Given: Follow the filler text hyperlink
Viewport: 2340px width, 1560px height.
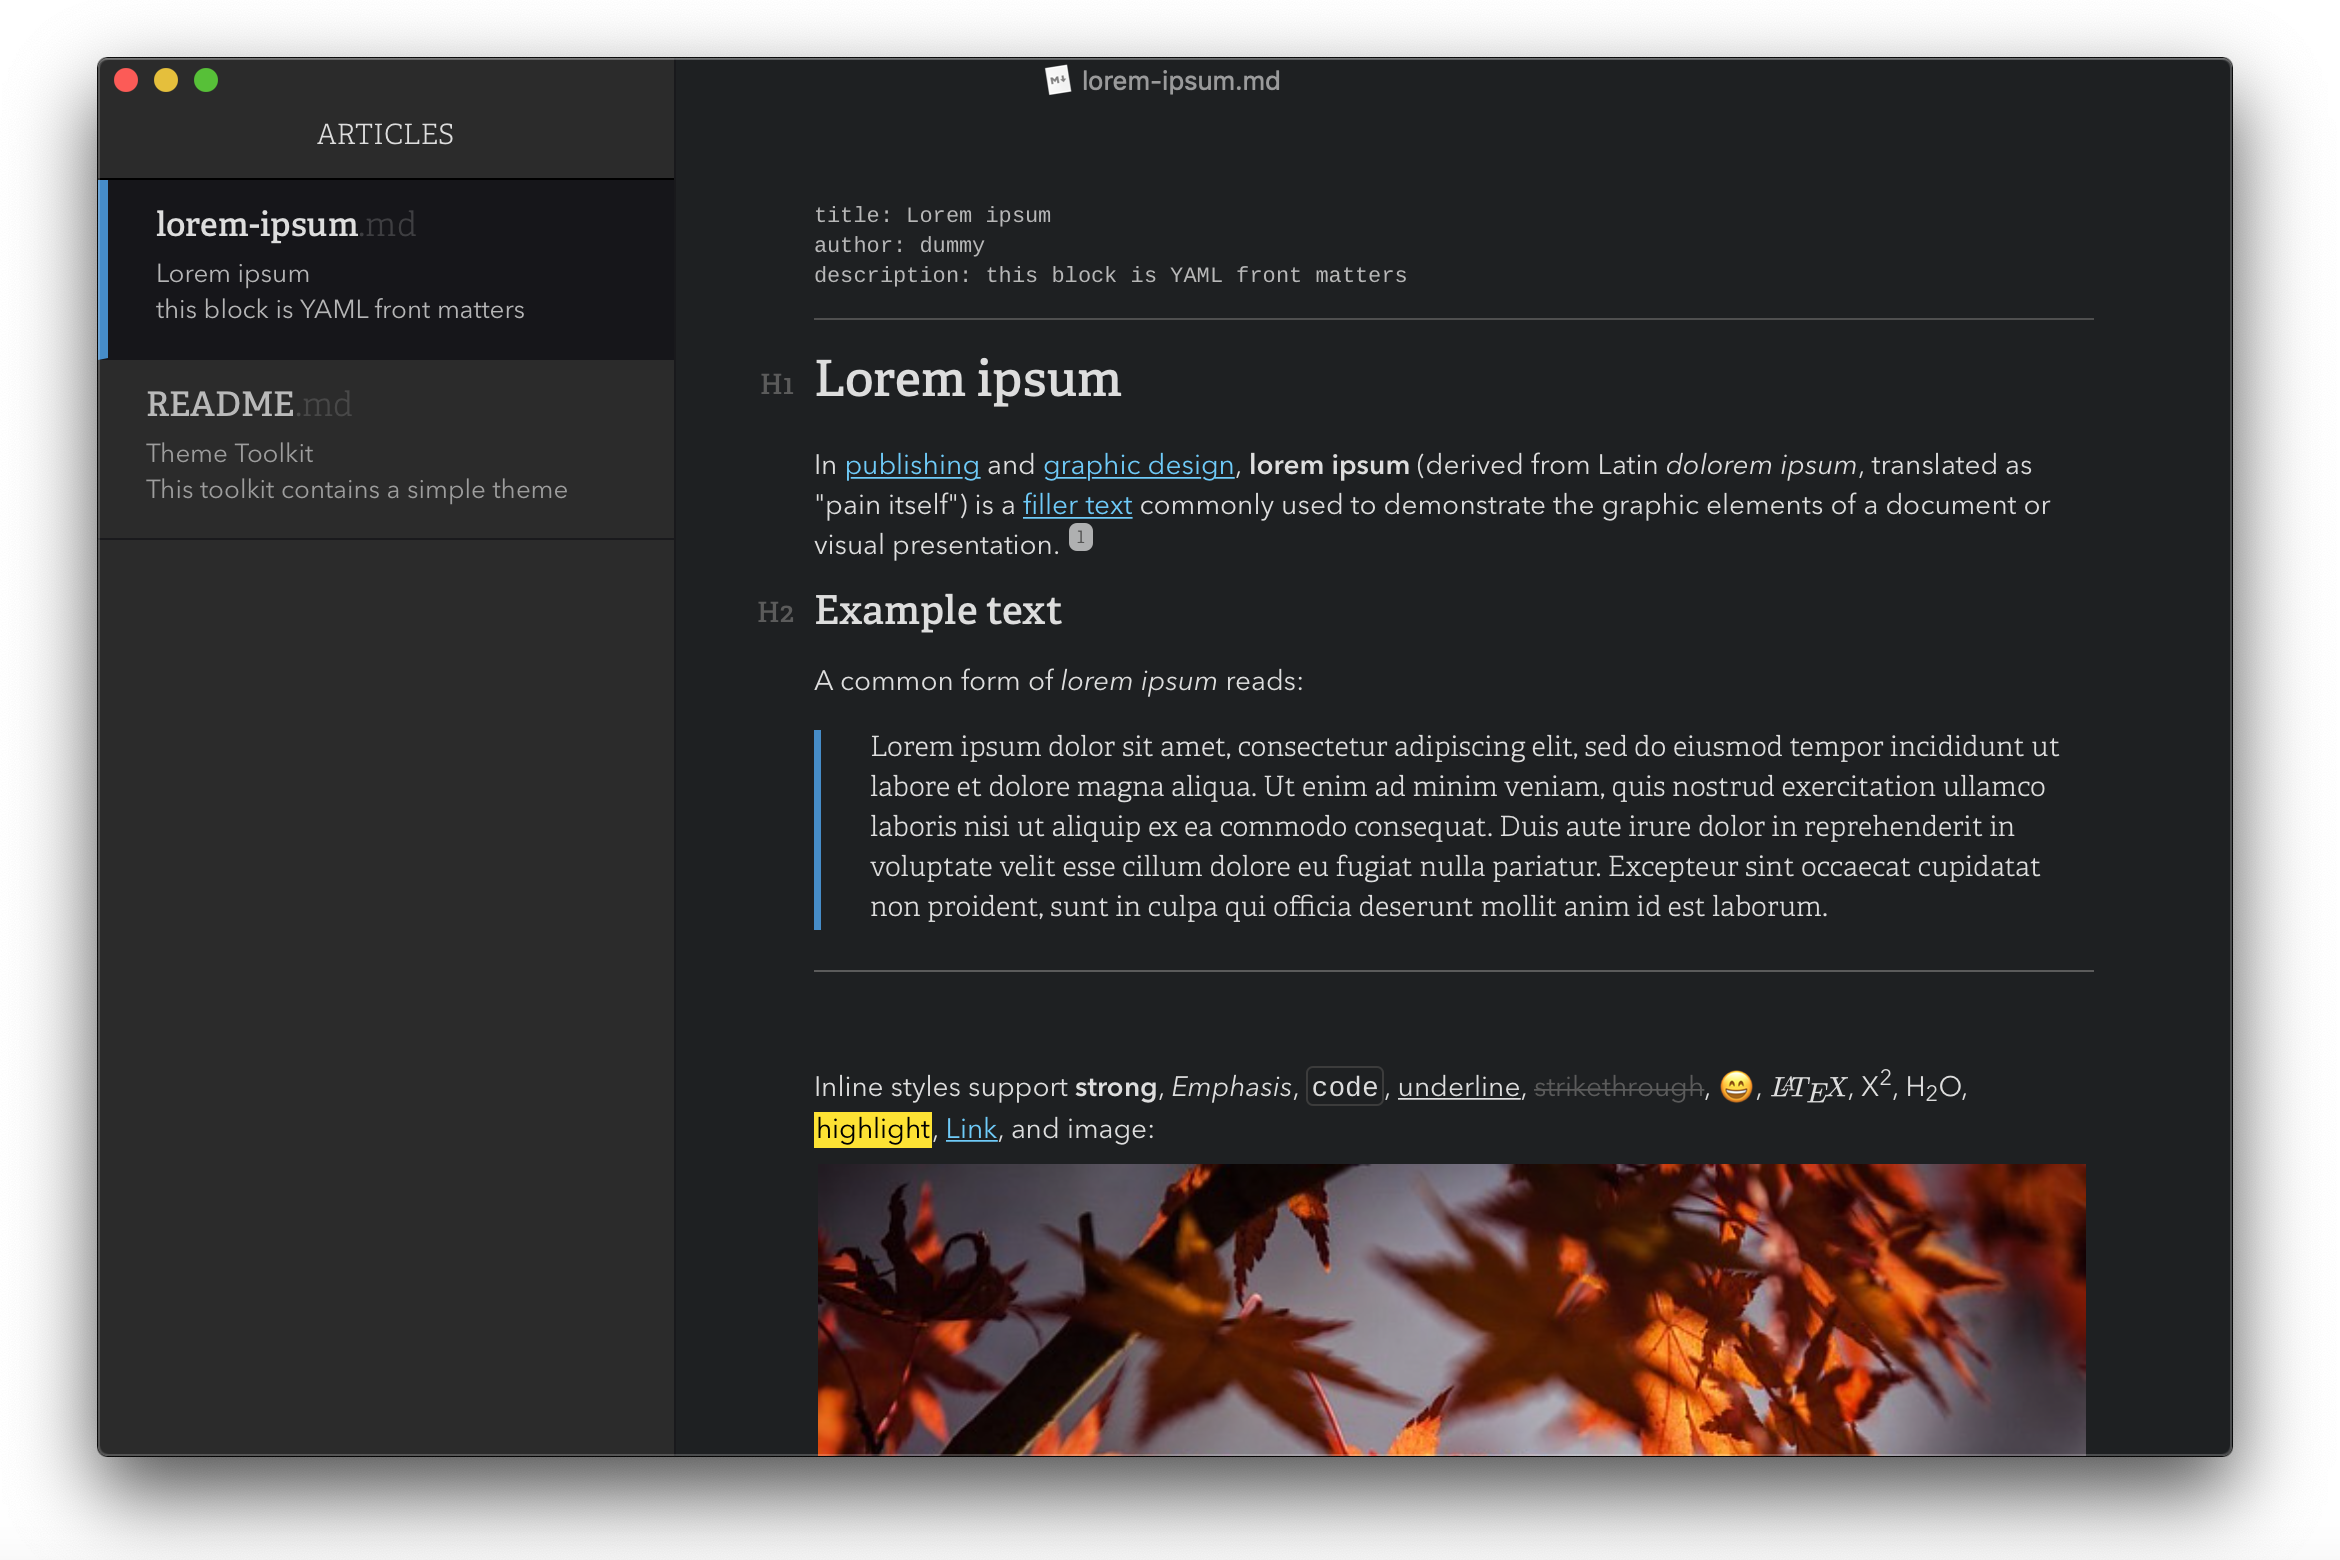Looking at the screenshot, I should pyautogui.click(x=1076, y=506).
